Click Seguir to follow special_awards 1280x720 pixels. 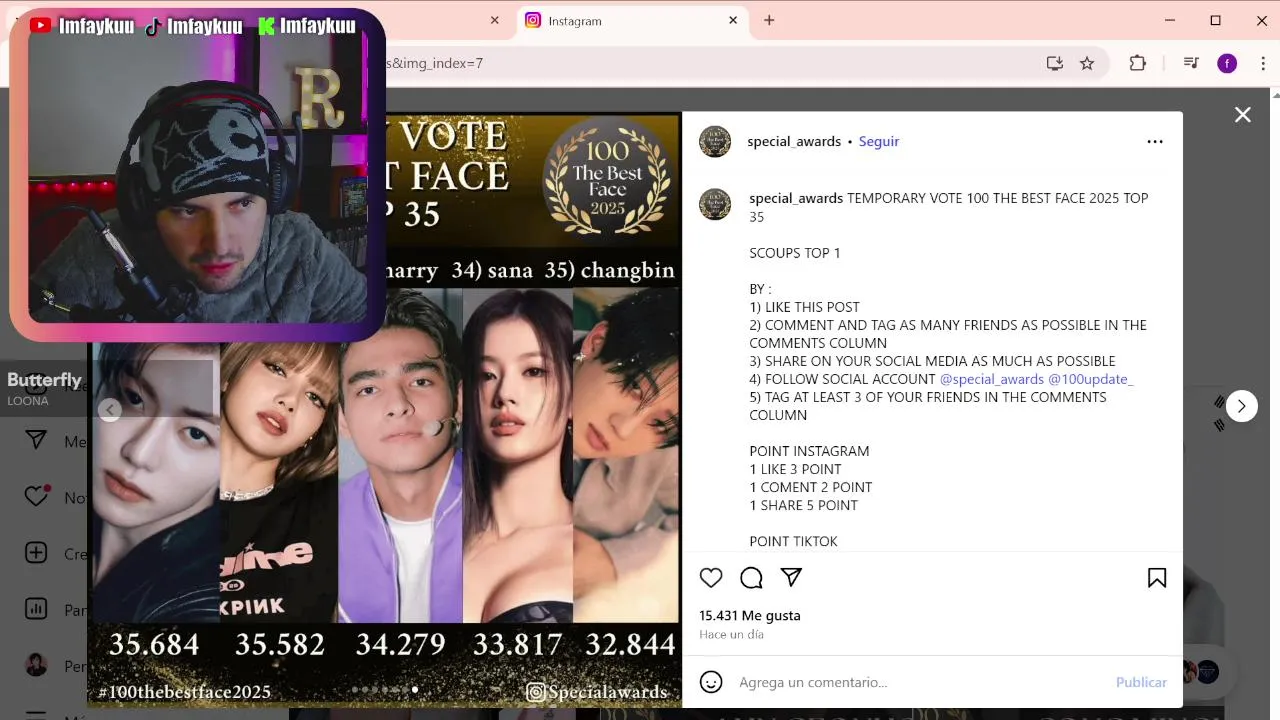(x=879, y=141)
